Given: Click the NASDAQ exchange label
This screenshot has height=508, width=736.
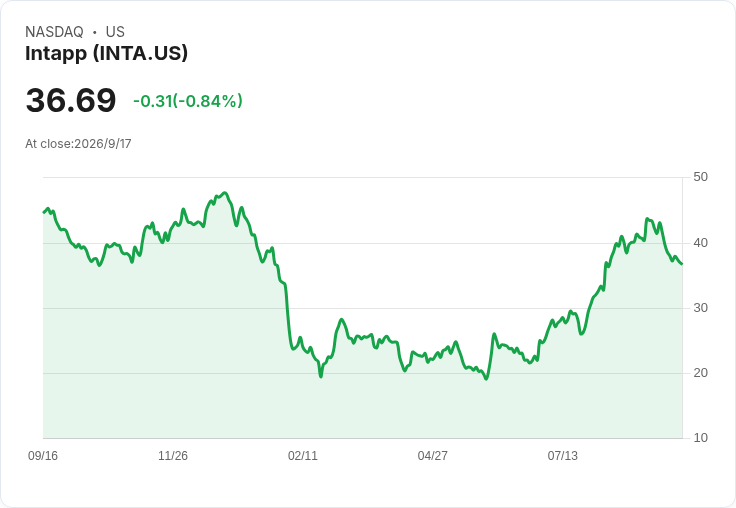Looking at the screenshot, I should (x=54, y=32).
